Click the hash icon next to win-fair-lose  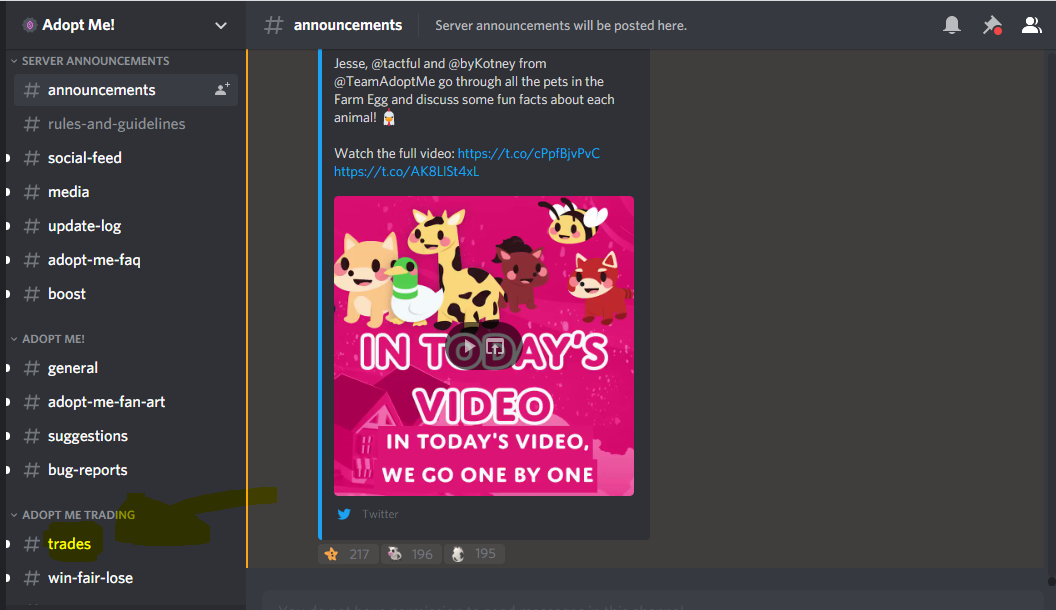32,578
